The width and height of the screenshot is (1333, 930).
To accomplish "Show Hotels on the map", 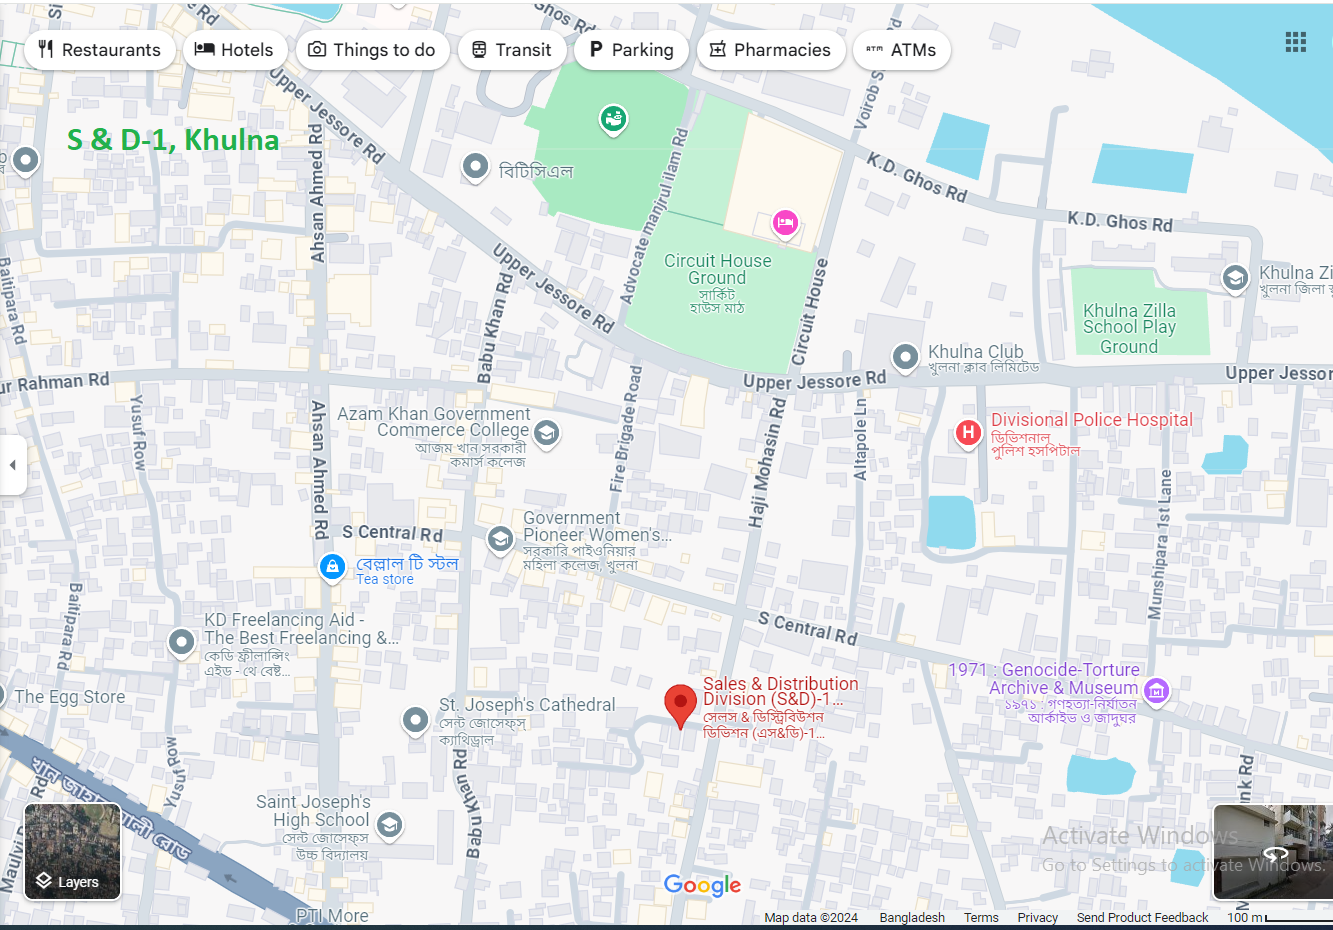I will click(x=234, y=50).
